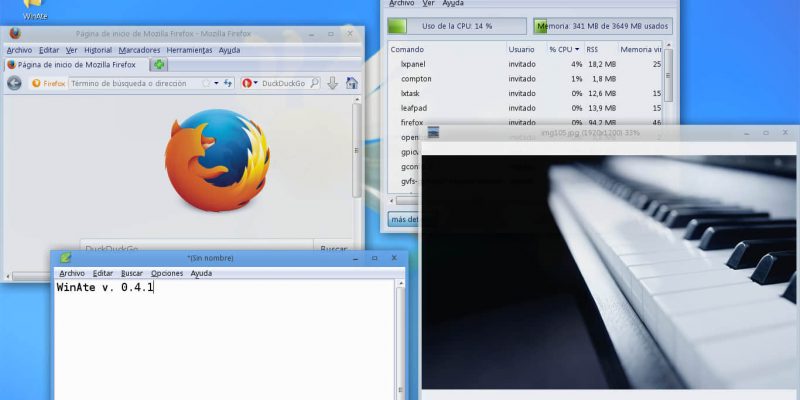Open Historial menu in Firefox
800x400 pixels.
(98, 50)
